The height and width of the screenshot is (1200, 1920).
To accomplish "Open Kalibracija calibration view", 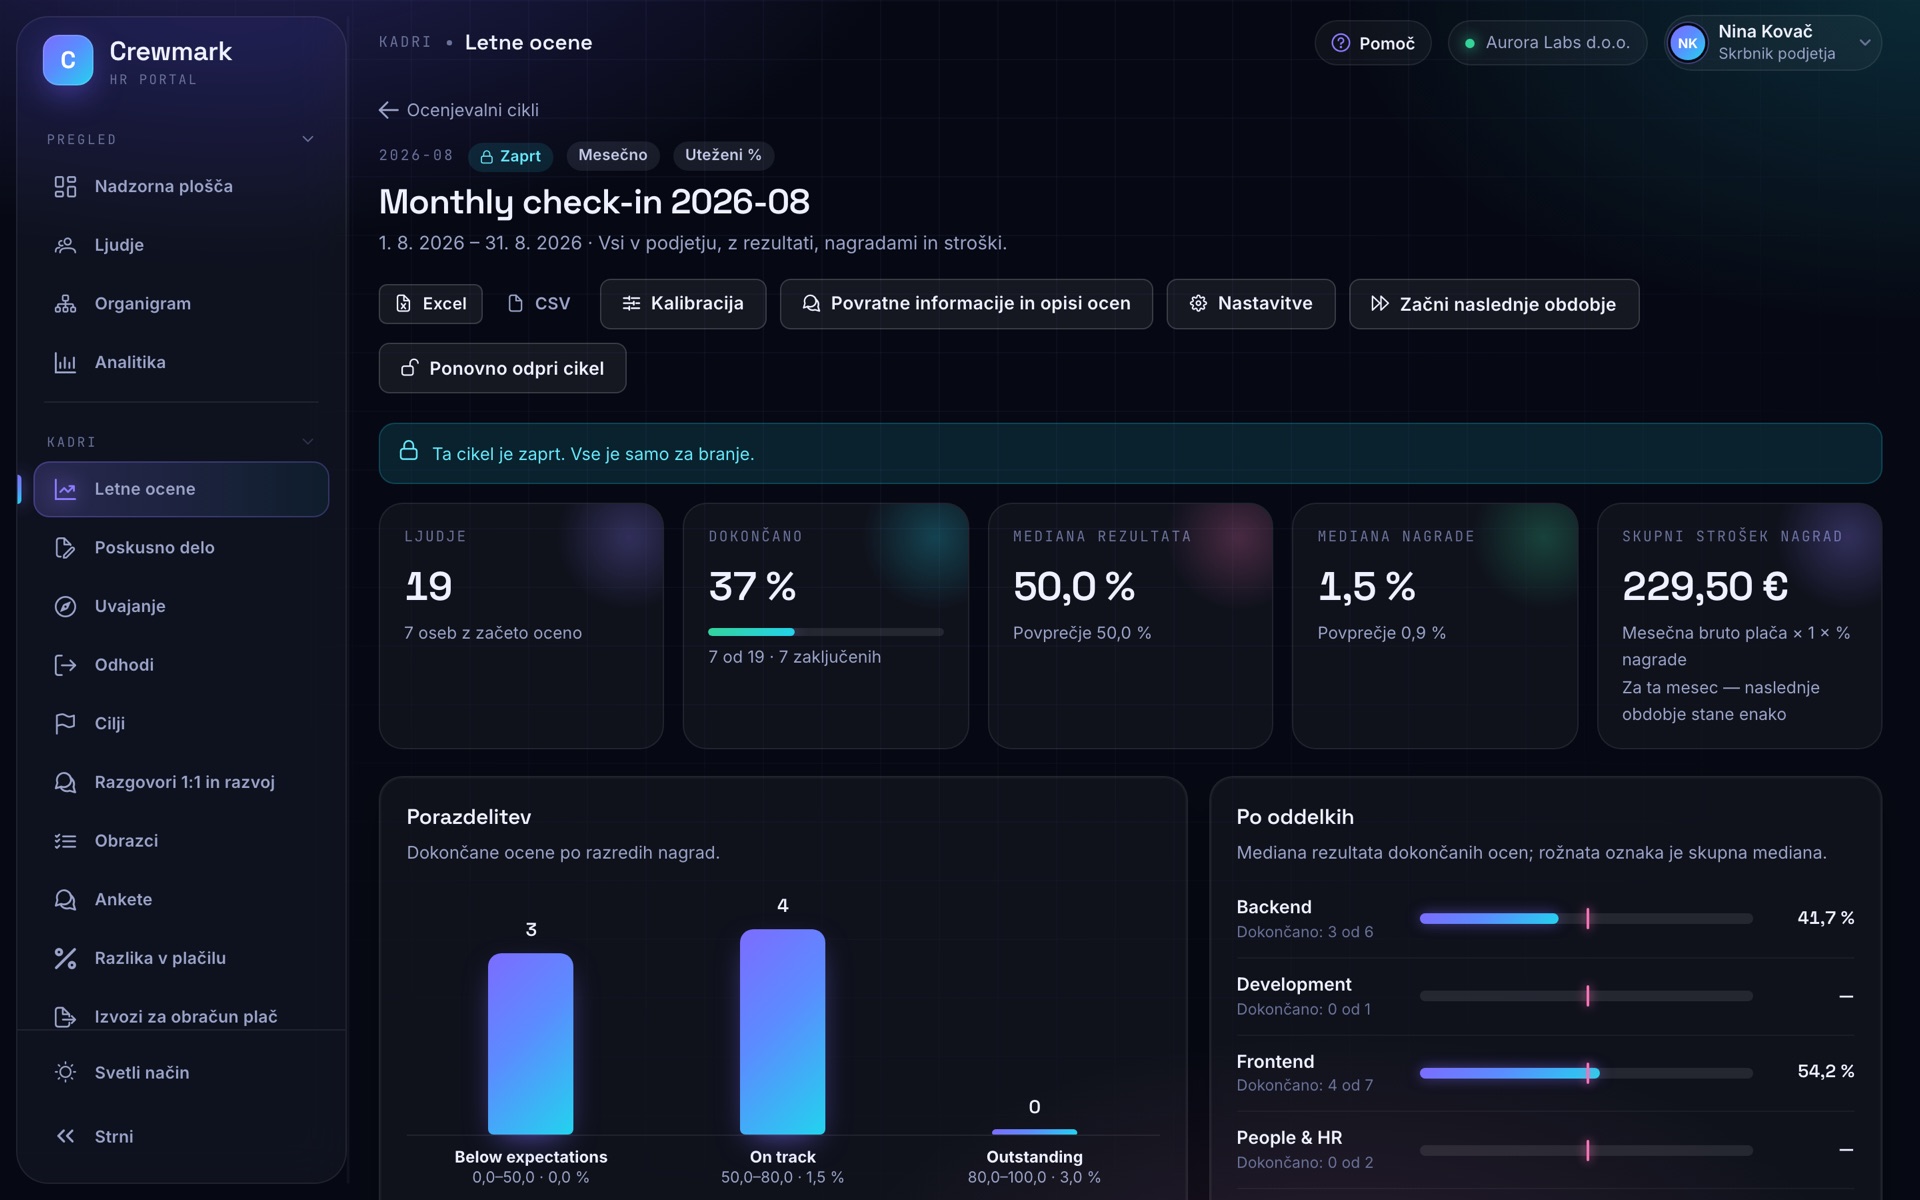I will 683,304.
